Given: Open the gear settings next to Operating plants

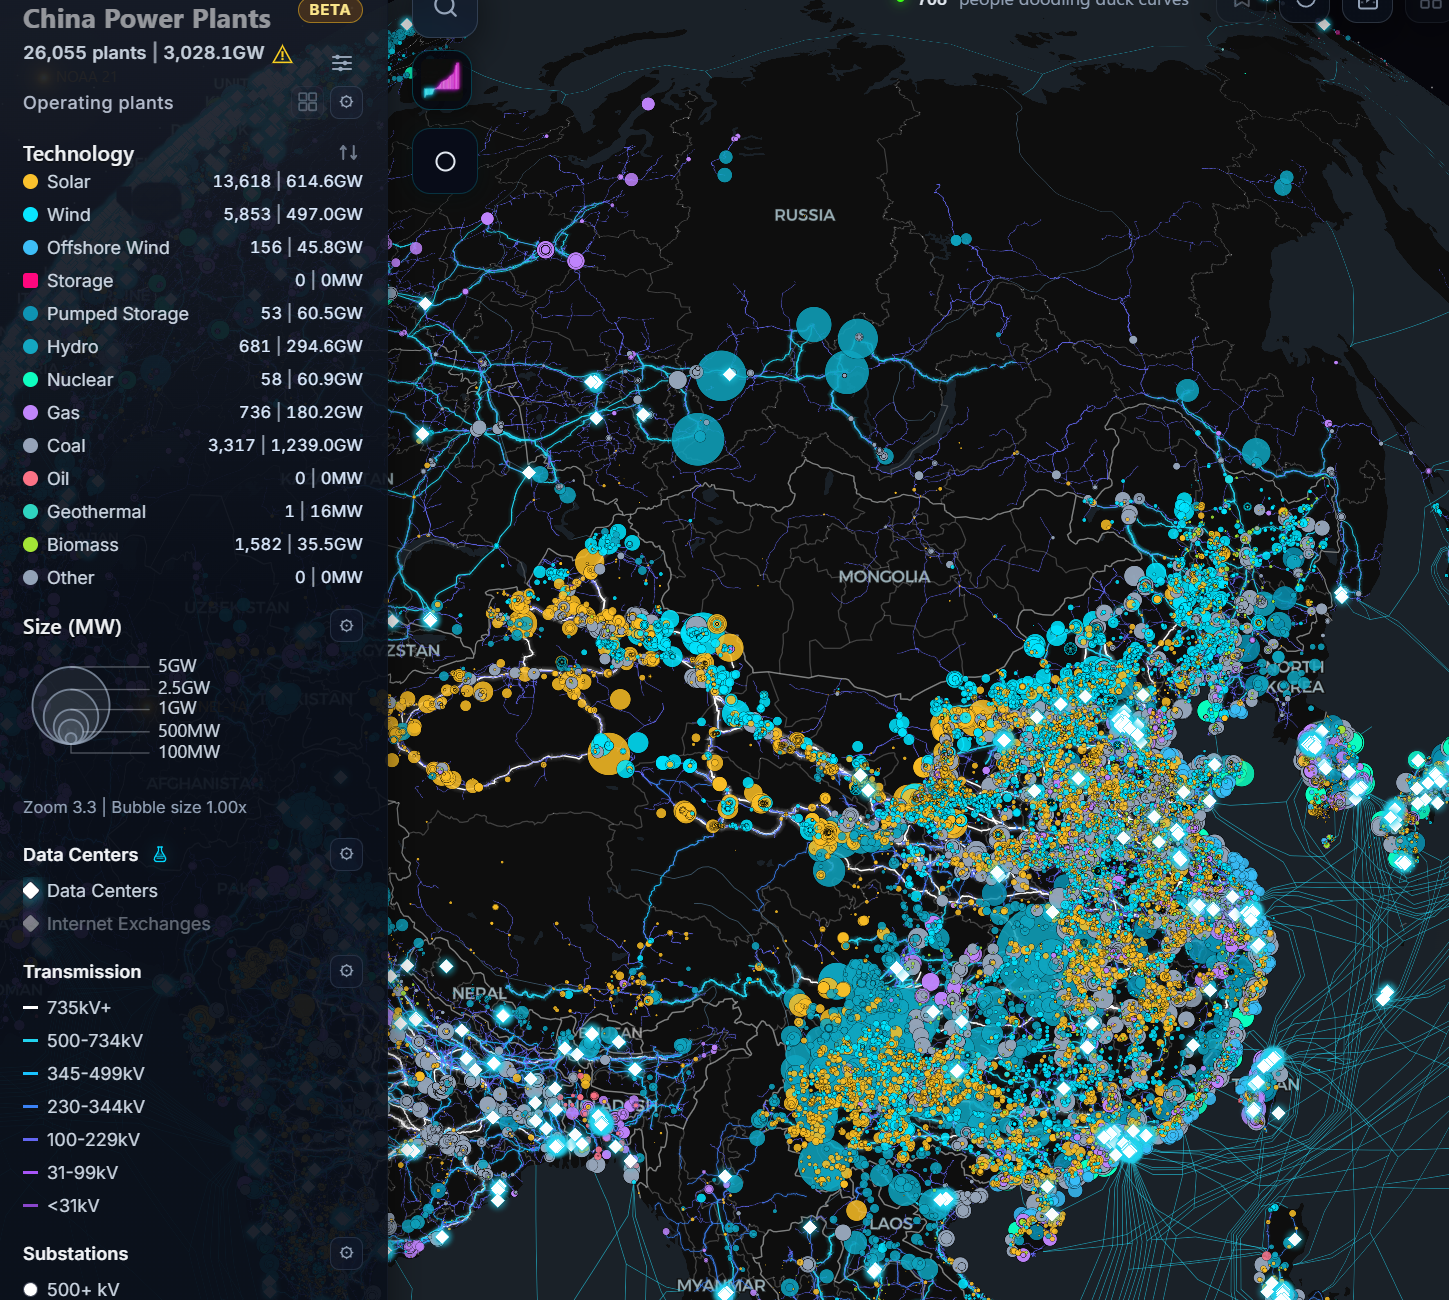Looking at the screenshot, I should 346,102.
